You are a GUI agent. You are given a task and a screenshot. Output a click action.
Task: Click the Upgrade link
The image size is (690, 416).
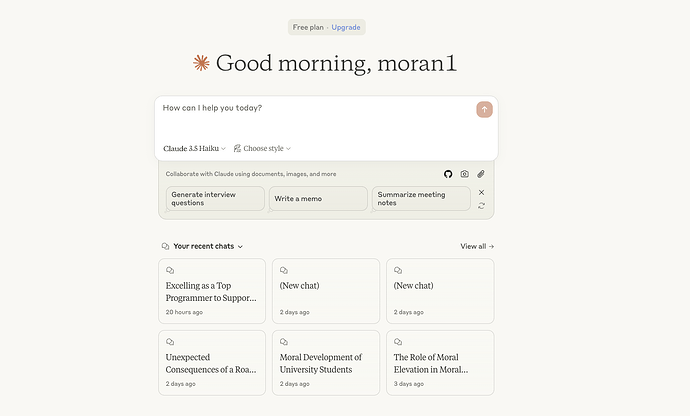click(x=346, y=27)
